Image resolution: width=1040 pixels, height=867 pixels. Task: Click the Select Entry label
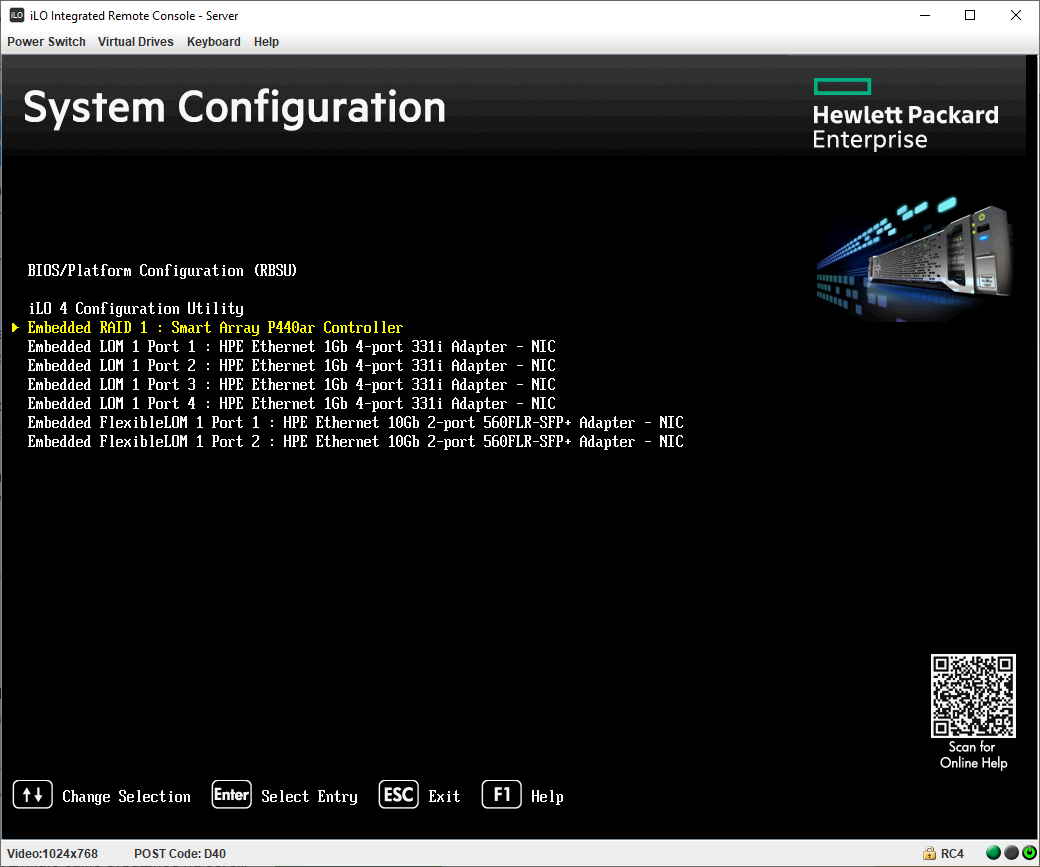coord(309,797)
